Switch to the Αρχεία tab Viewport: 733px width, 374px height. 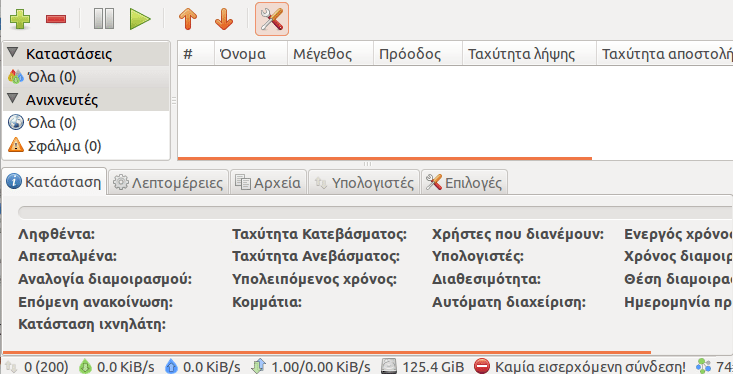tap(268, 182)
